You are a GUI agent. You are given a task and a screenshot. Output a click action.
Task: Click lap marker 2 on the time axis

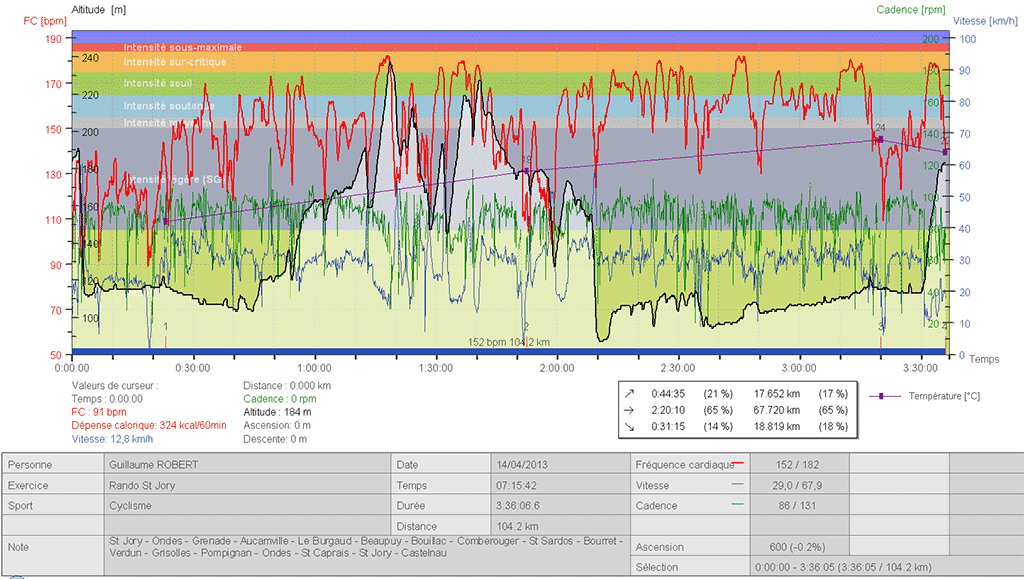click(526, 326)
